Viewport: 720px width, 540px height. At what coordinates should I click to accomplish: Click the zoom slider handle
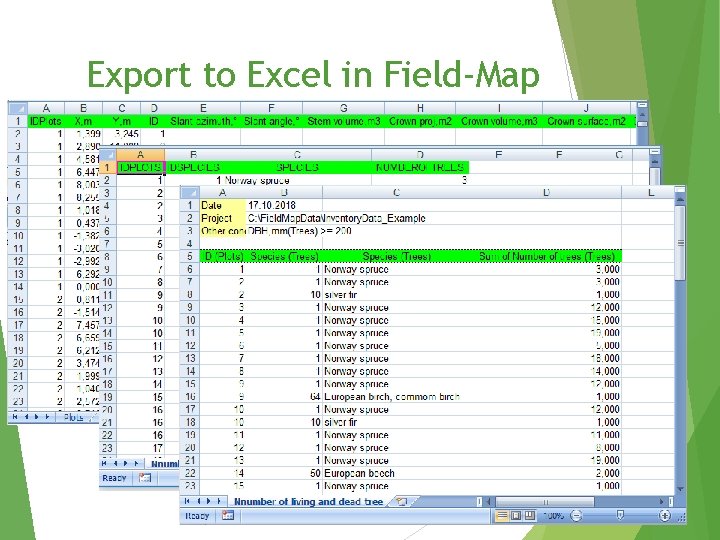point(620,516)
